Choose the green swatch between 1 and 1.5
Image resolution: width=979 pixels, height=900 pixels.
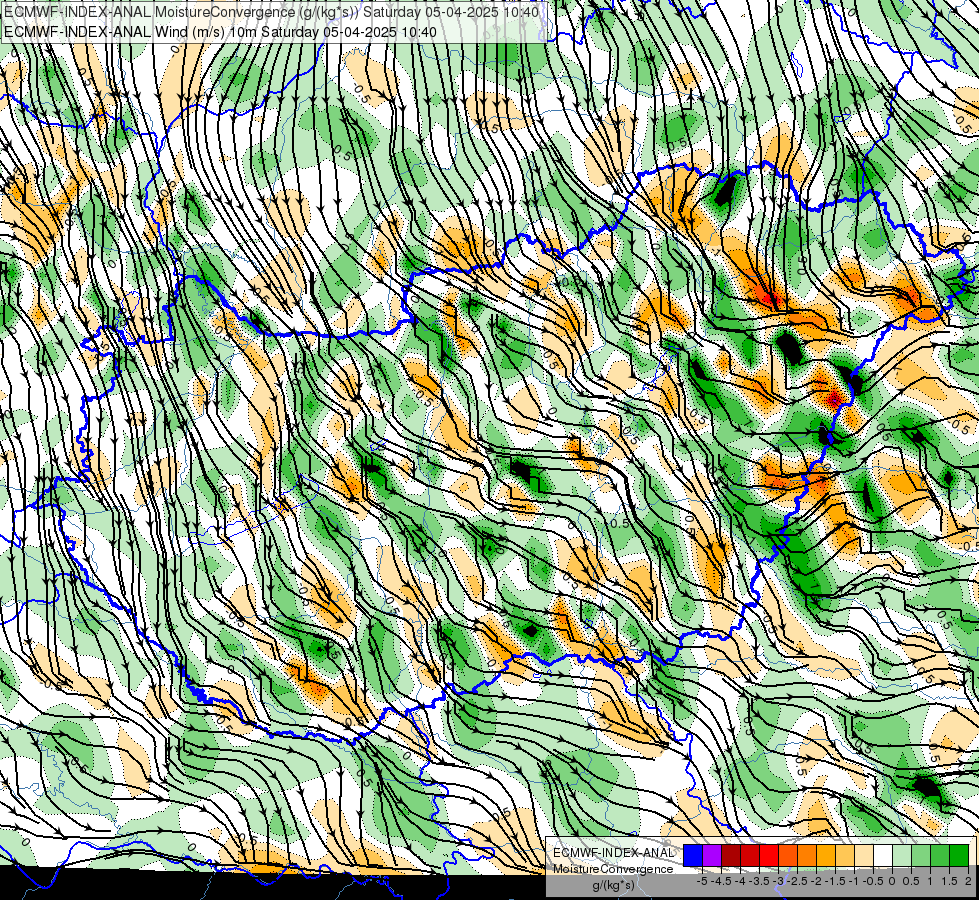[940, 856]
